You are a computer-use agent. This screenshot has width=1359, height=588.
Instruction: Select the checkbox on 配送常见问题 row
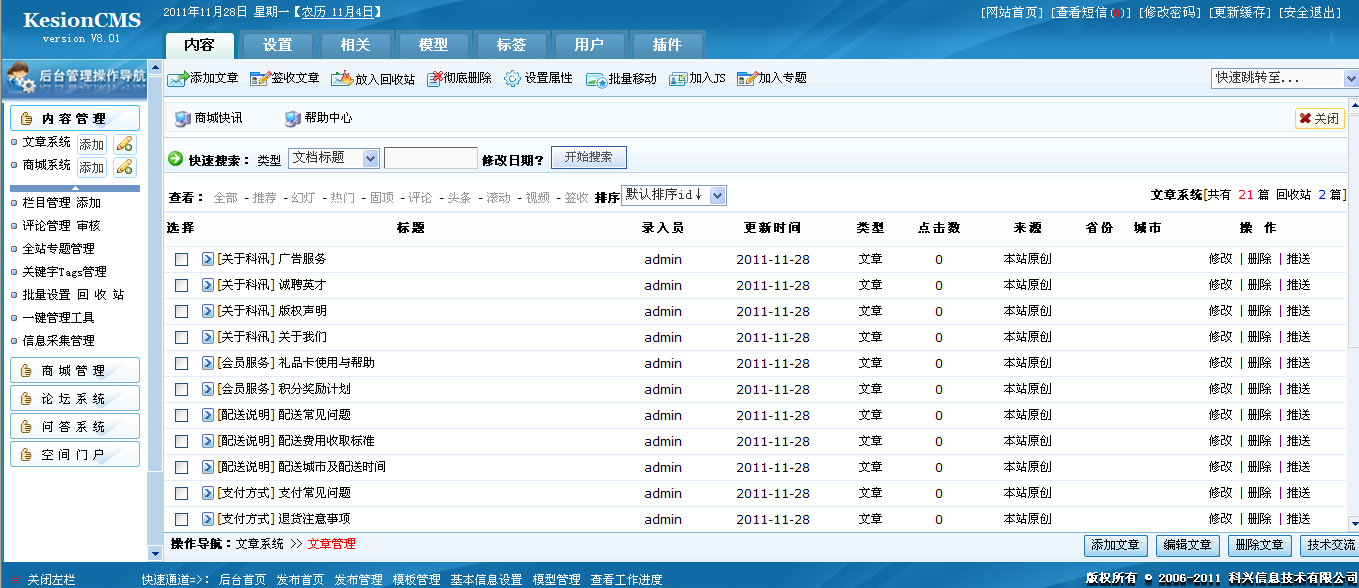click(179, 415)
